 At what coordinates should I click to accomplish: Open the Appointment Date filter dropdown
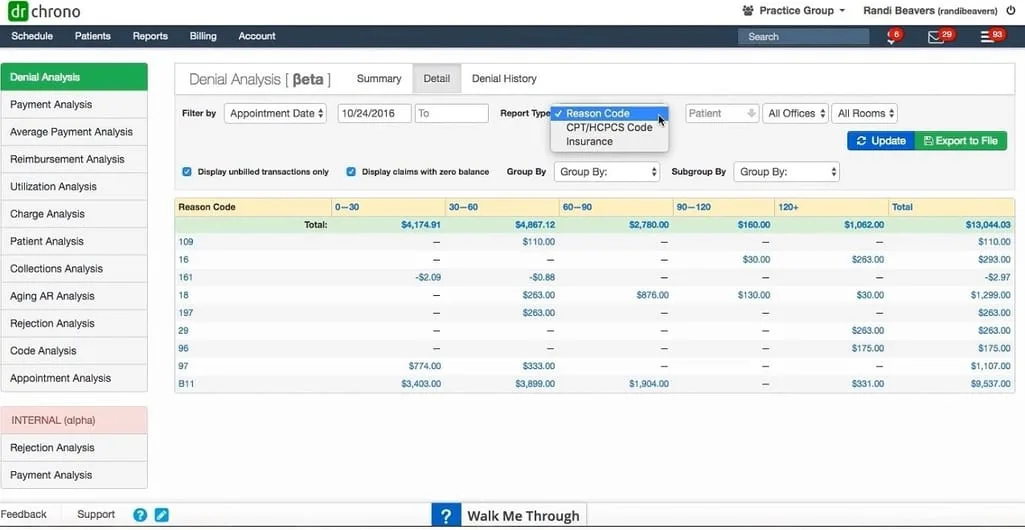275,113
